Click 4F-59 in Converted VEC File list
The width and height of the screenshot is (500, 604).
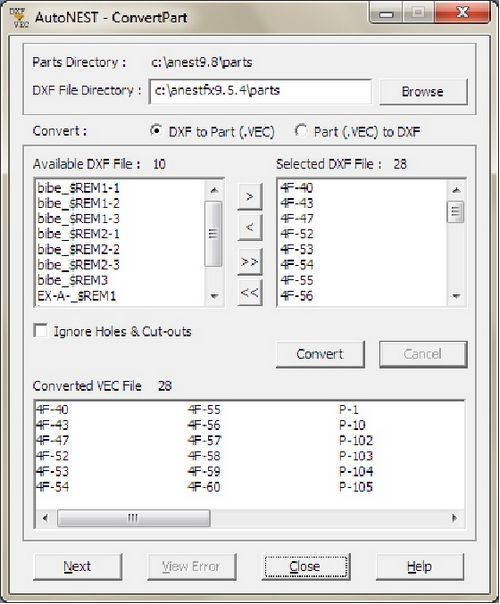[205, 471]
